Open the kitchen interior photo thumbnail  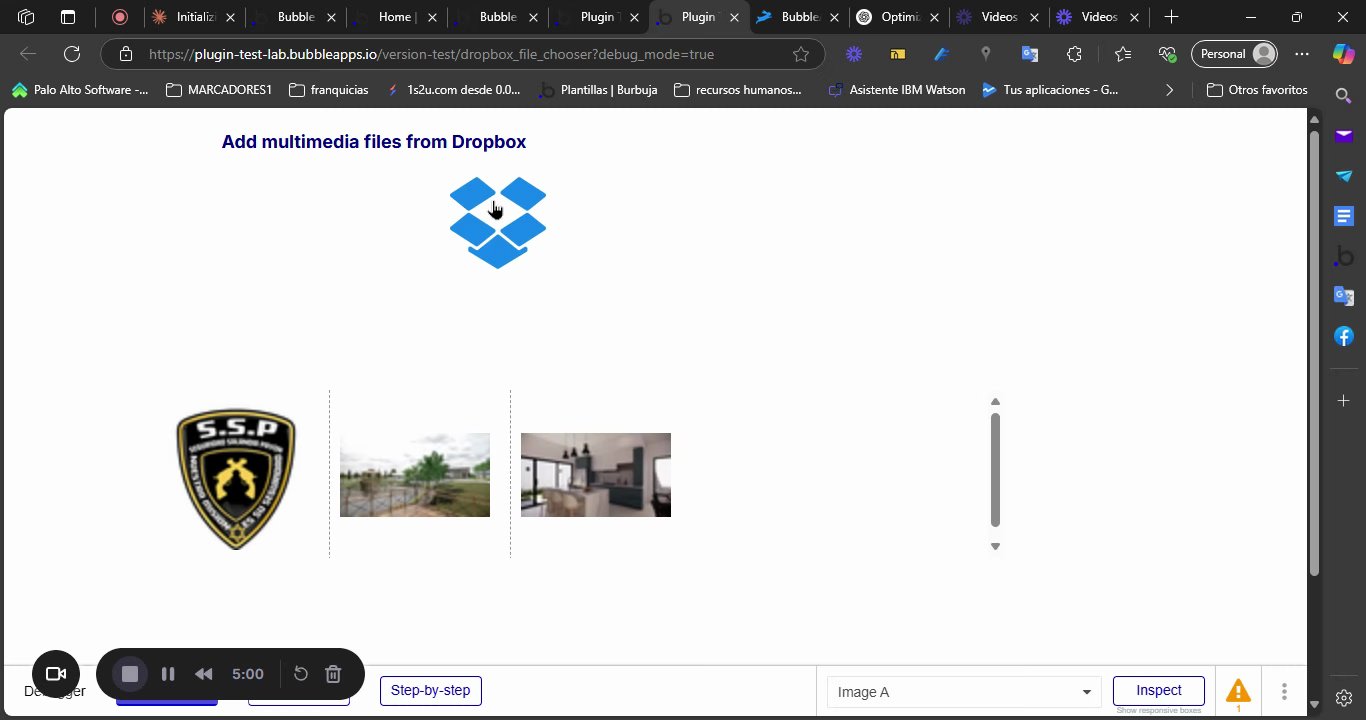[596, 475]
